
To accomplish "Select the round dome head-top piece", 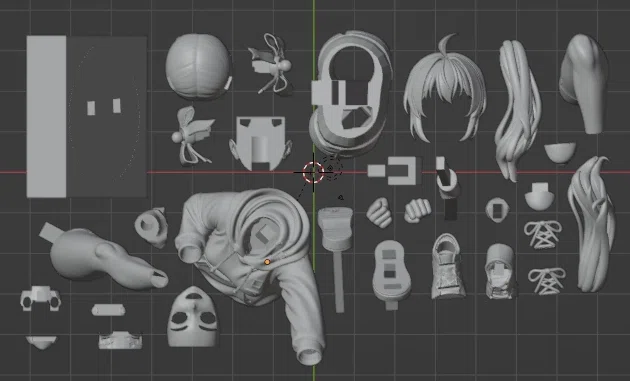I will point(198,66).
